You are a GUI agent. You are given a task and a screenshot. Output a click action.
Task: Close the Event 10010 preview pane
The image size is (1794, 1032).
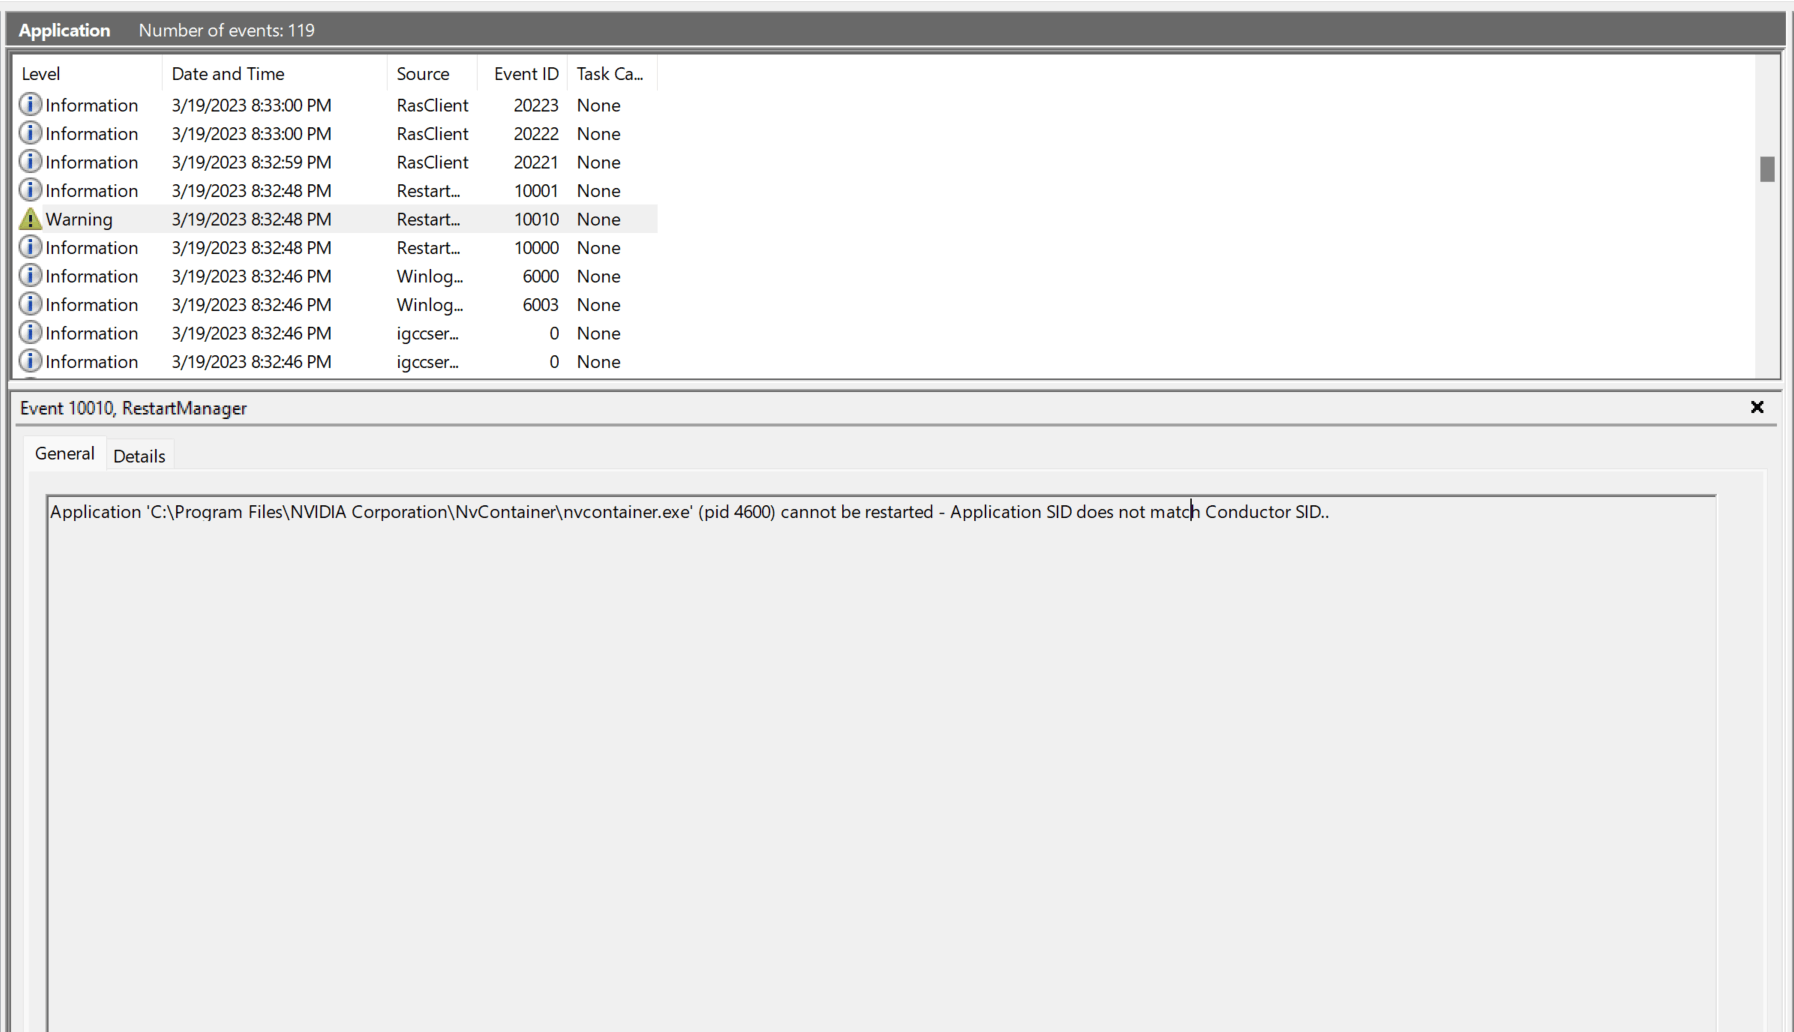(1757, 407)
